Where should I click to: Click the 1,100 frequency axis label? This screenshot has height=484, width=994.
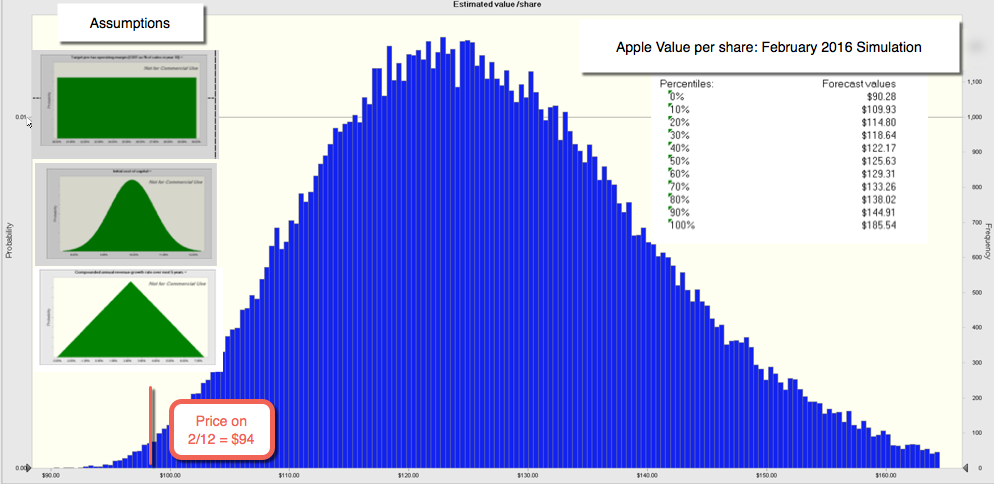tap(974, 82)
